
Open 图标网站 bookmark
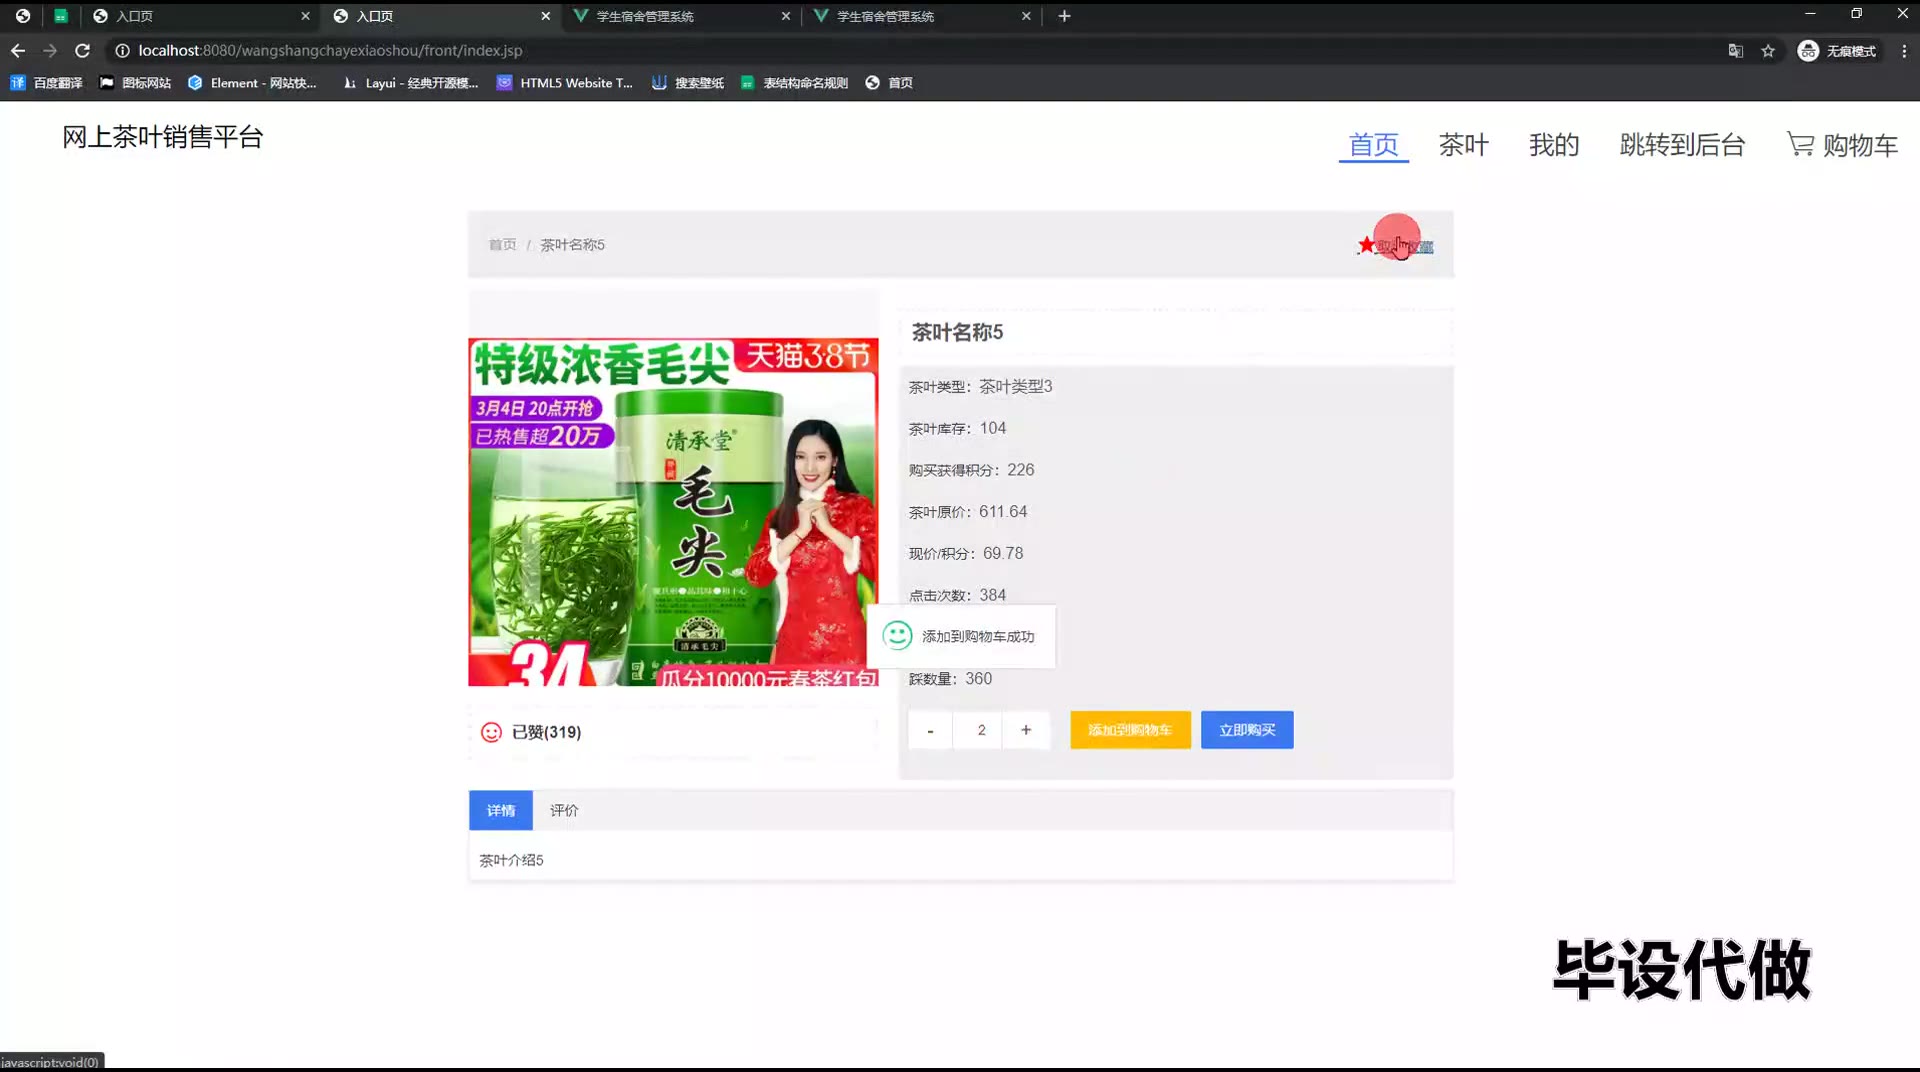[x=135, y=83]
